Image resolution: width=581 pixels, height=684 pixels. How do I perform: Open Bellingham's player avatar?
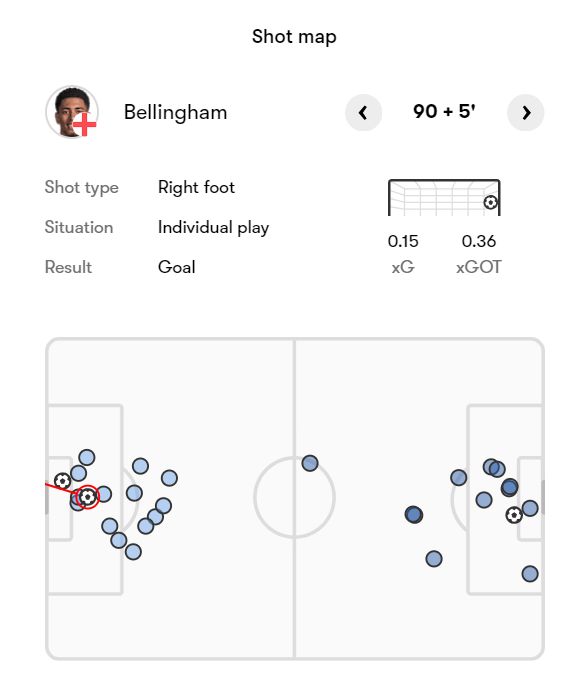pos(72,112)
